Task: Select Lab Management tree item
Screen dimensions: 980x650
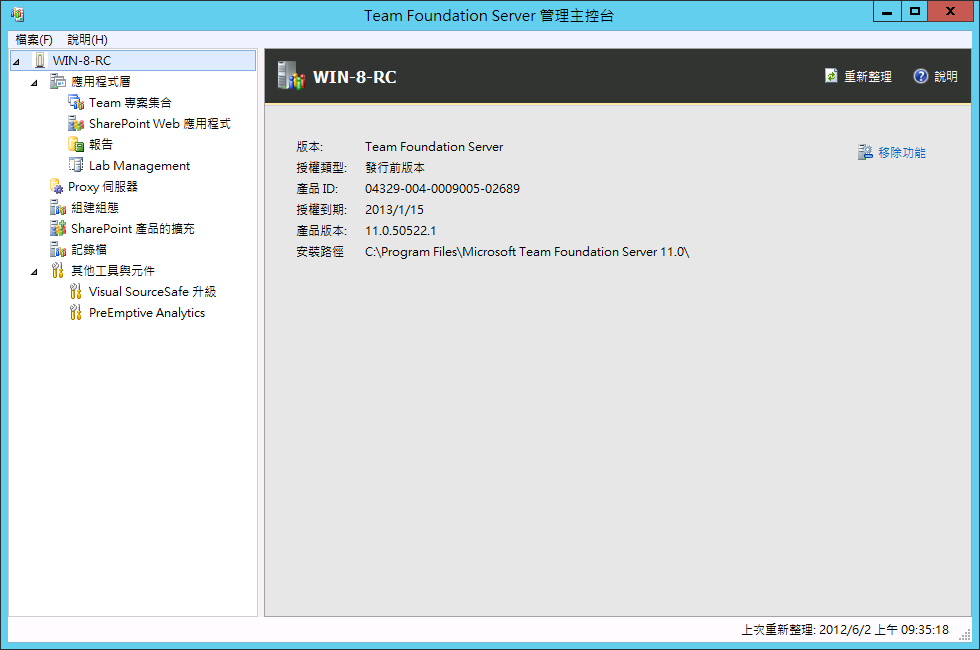Action: pyautogui.click(x=139, y=166)
